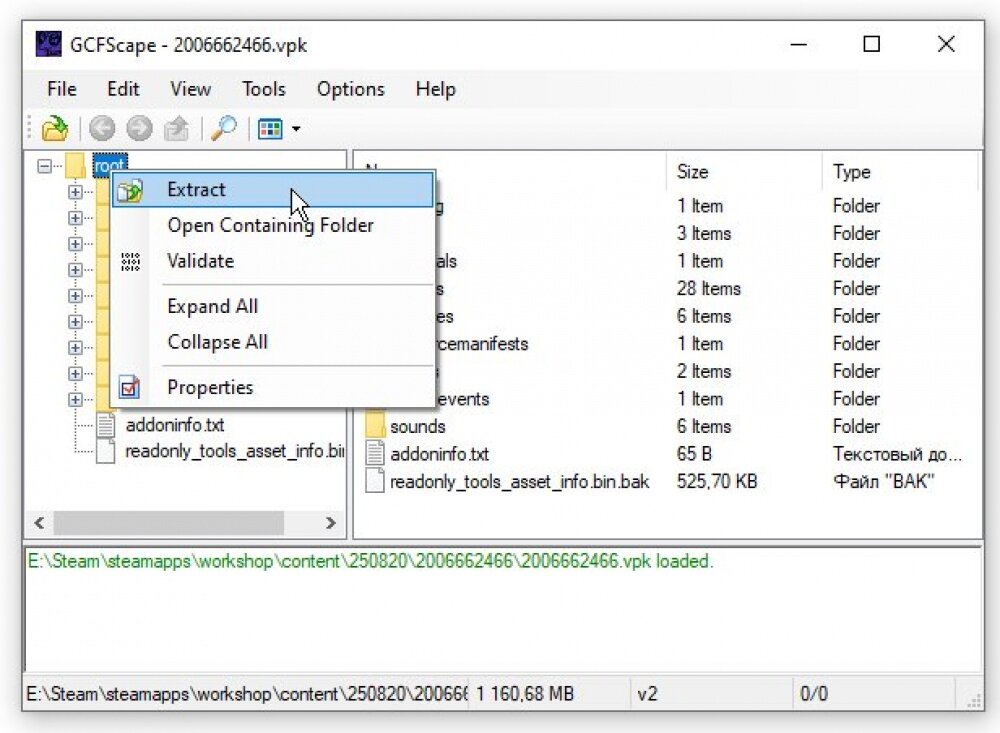Sort list by Size column header
1000x733 pixels.
[x=744, y=172]
